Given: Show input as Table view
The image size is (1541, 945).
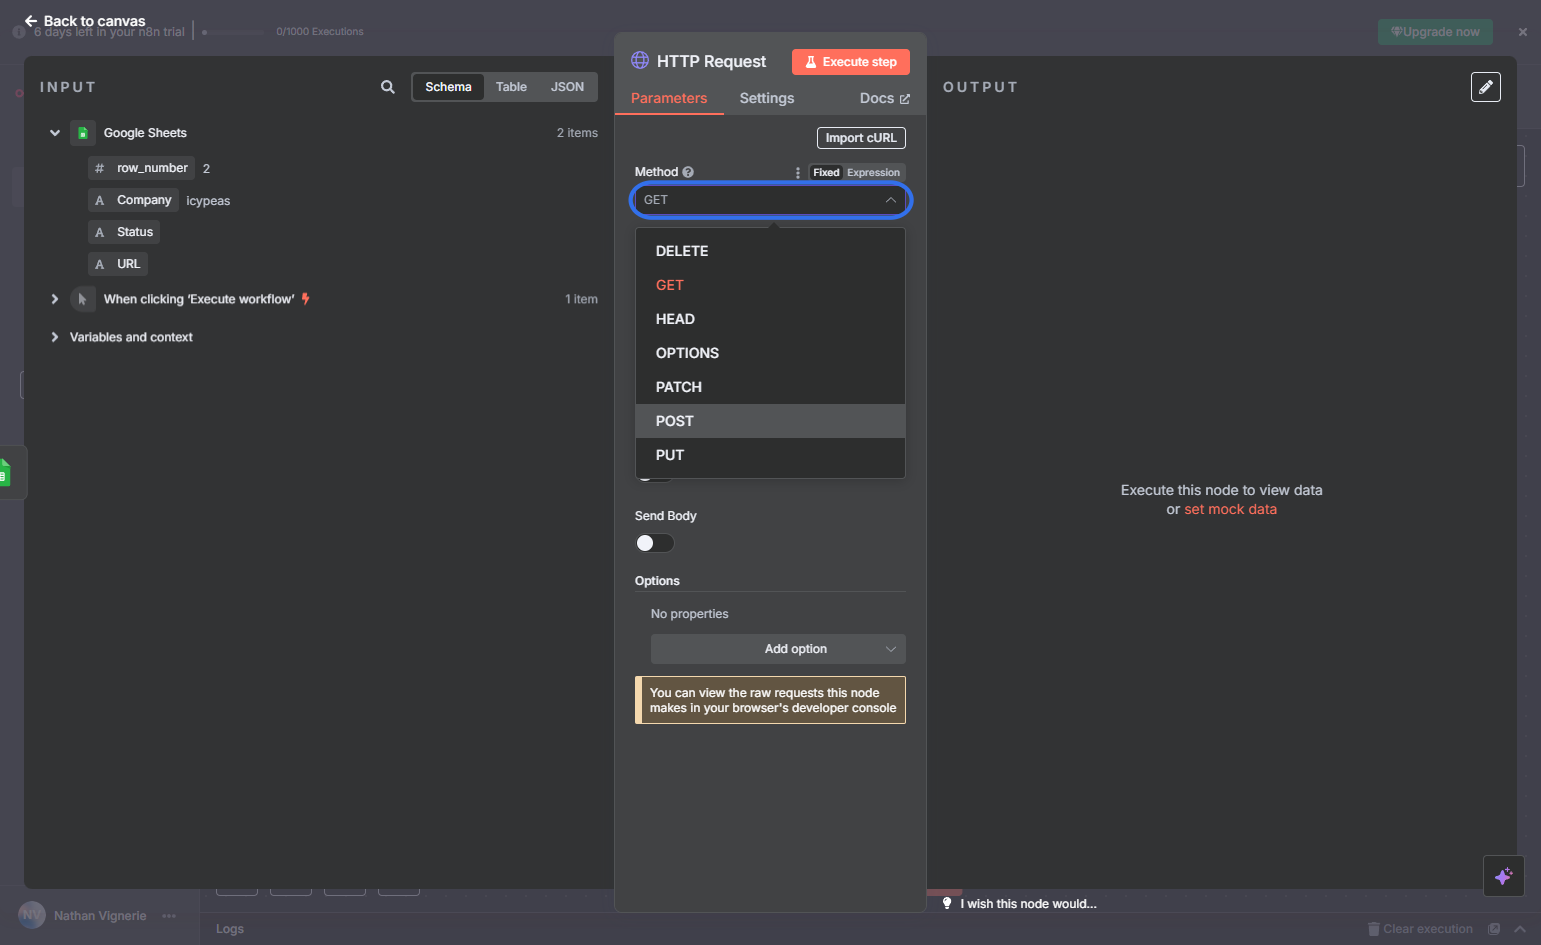Looking at the screenshot, I should point(511,87).
